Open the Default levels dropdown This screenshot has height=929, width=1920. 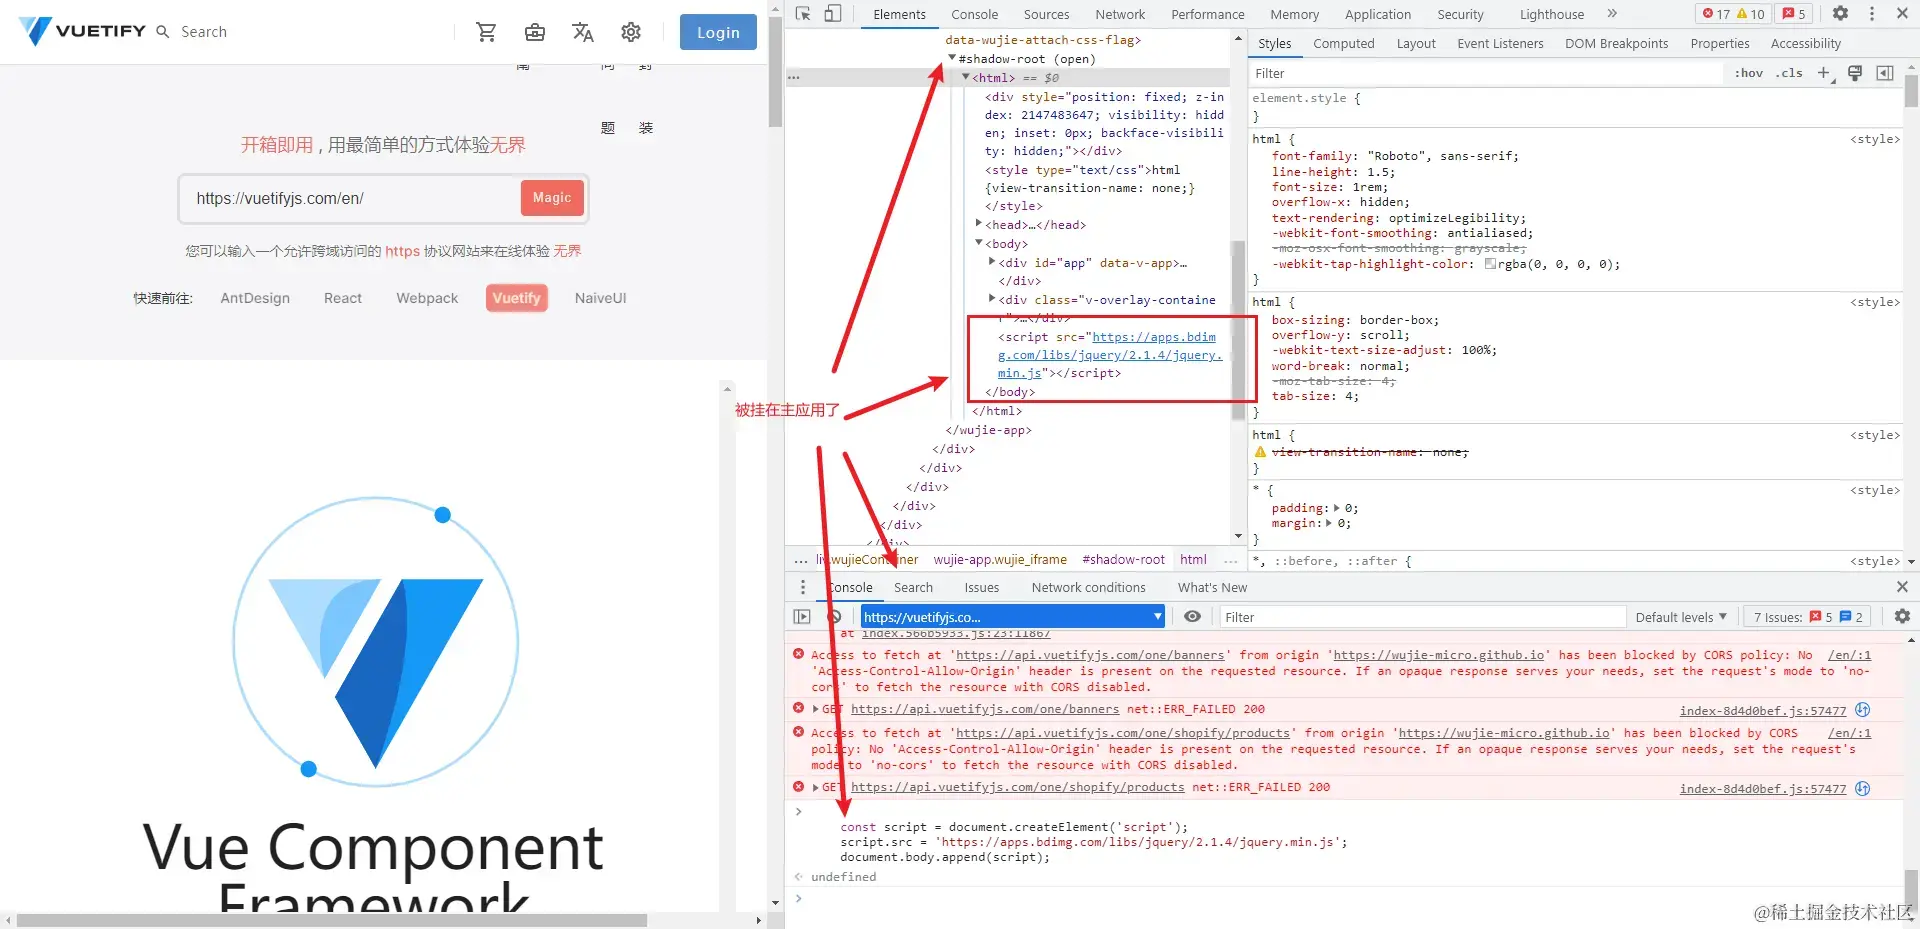click(1681, 617)
